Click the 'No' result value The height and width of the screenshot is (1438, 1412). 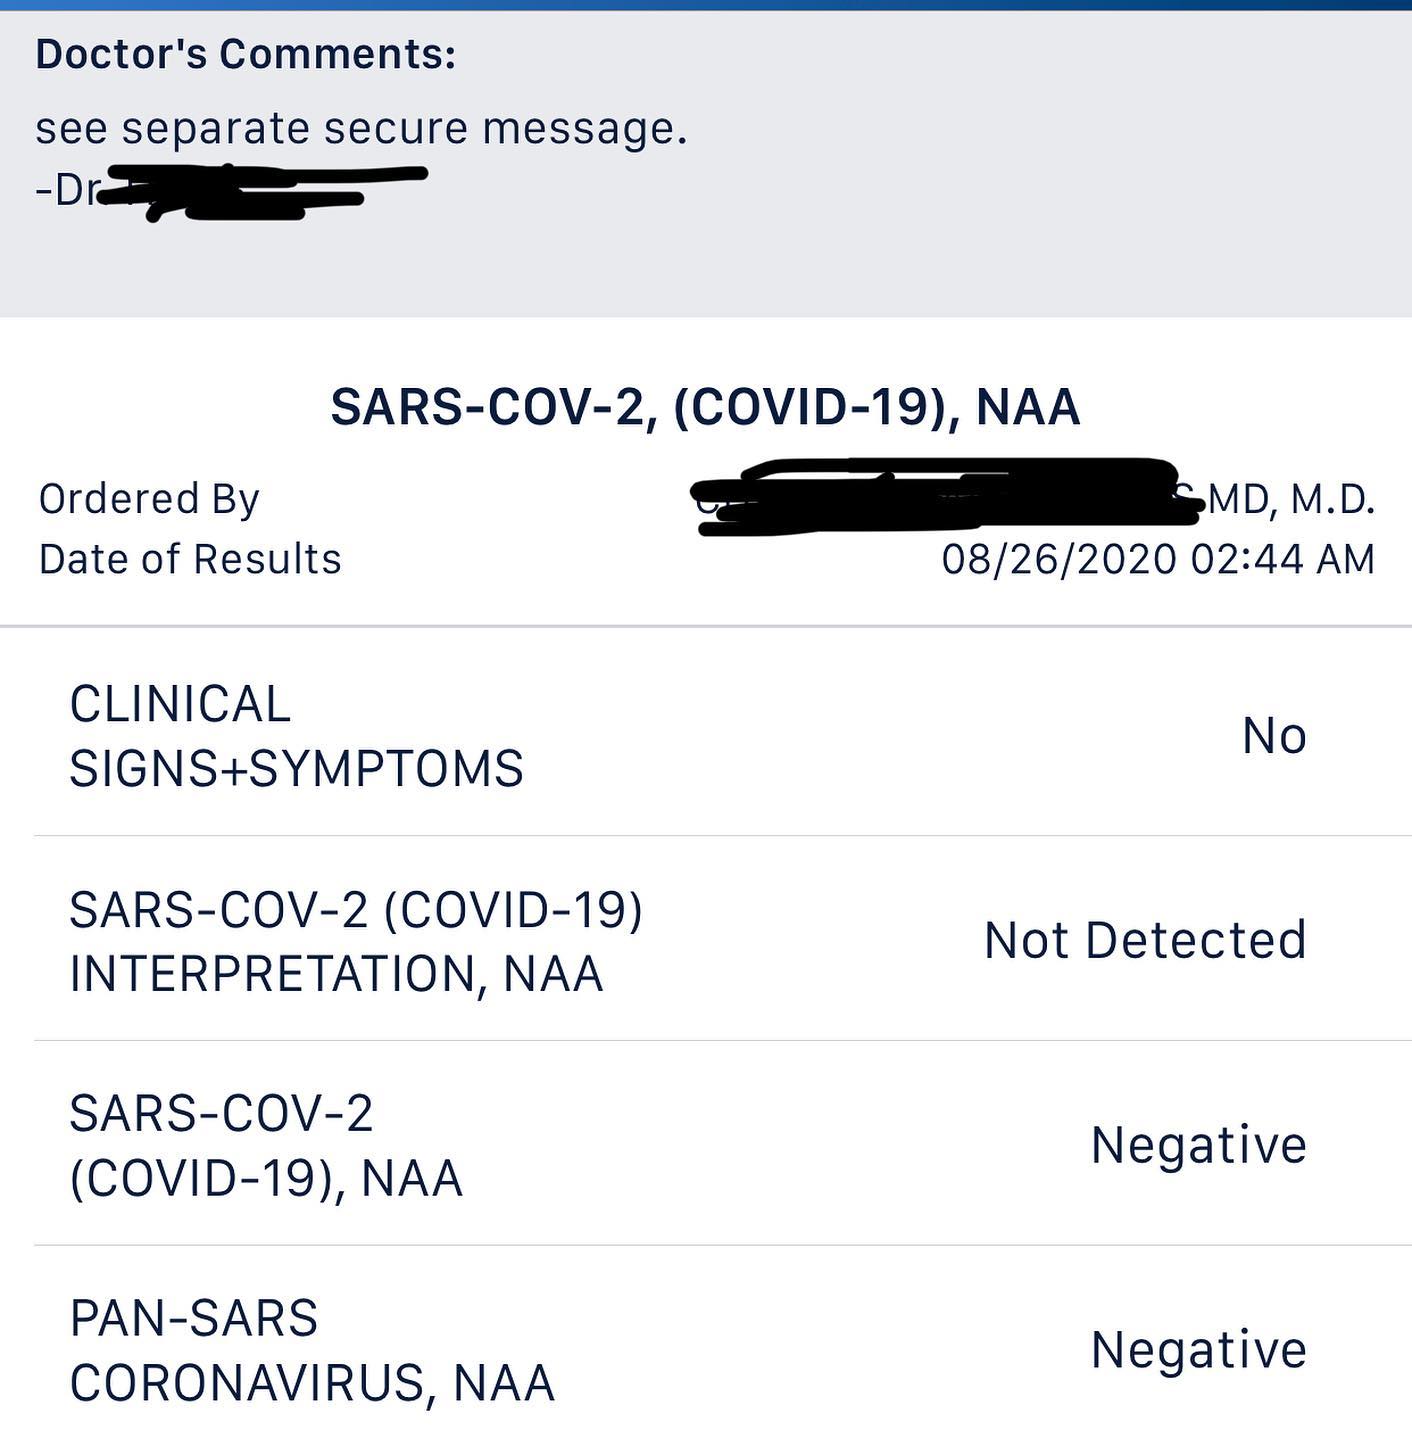1274,736
